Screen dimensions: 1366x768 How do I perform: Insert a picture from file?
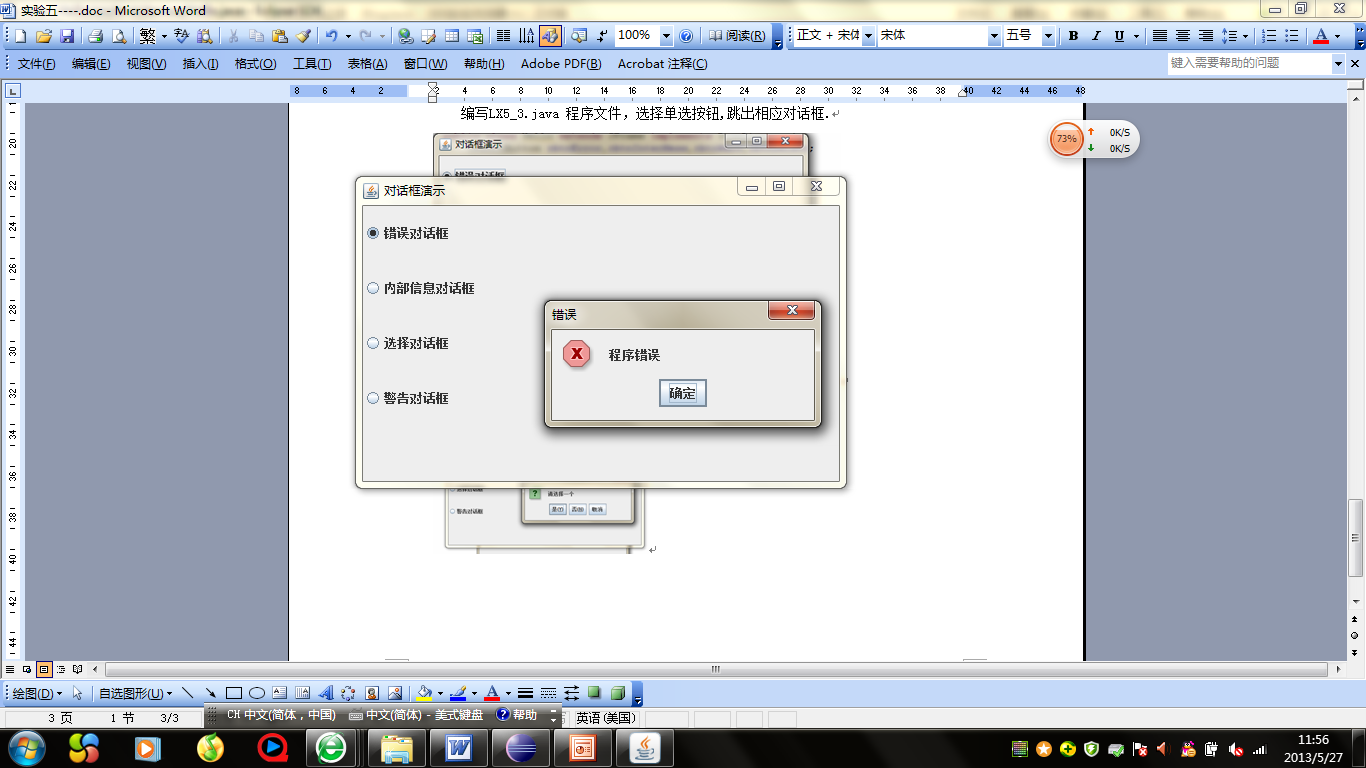[x=395, y=693]
